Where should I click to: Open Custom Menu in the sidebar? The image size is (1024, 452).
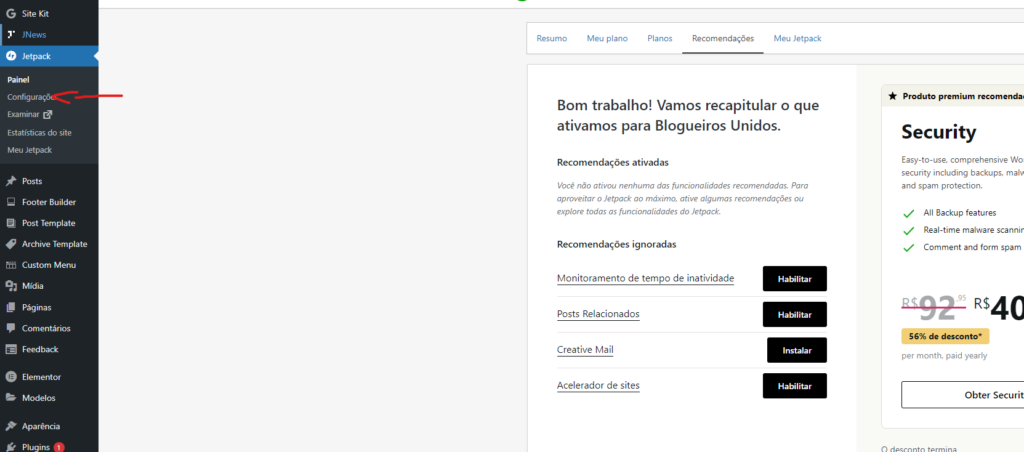coord(49,265)
